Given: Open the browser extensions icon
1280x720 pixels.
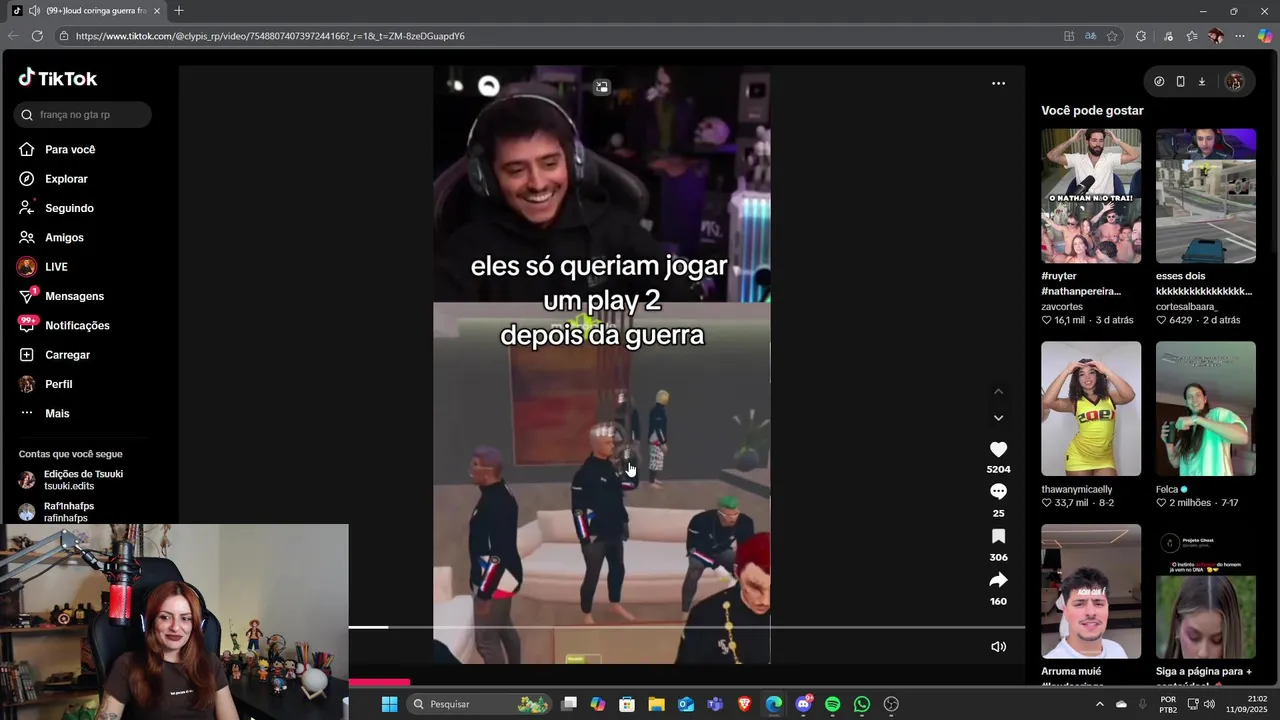Looking at the screenshot, I should pos(1141,36).
